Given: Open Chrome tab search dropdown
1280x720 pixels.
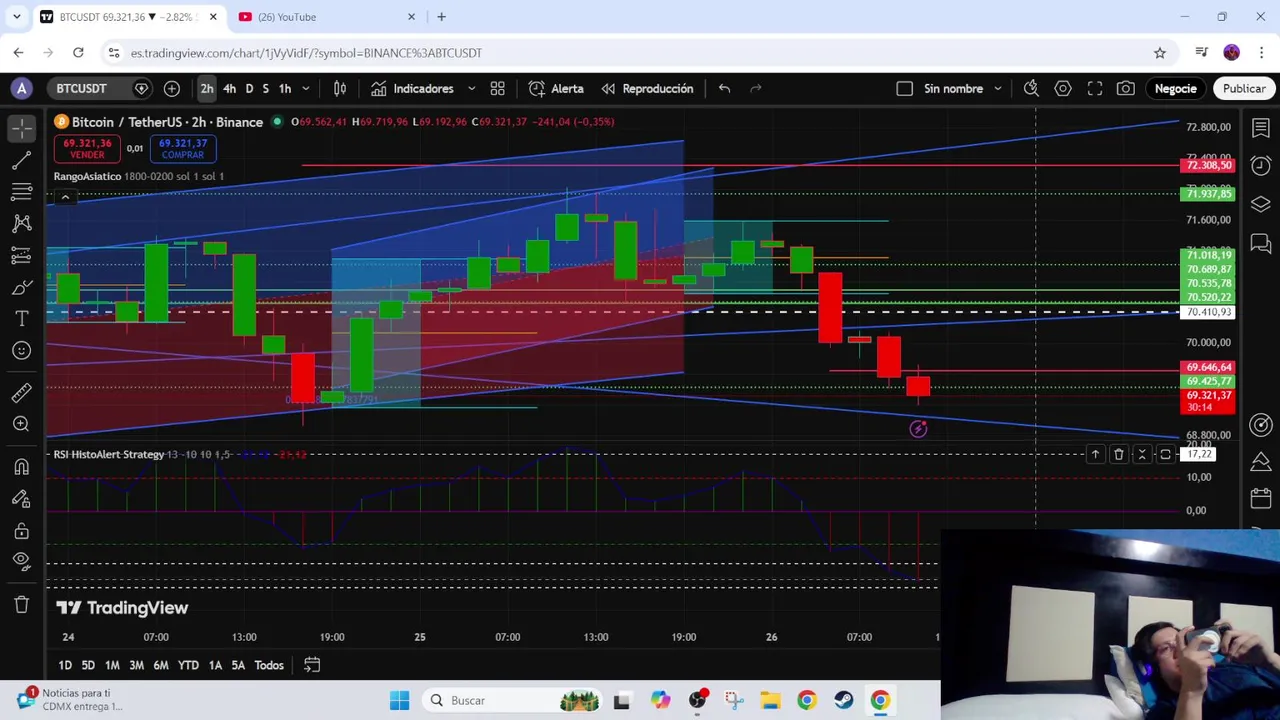Looking at the screenshot, I should [17, 17].
